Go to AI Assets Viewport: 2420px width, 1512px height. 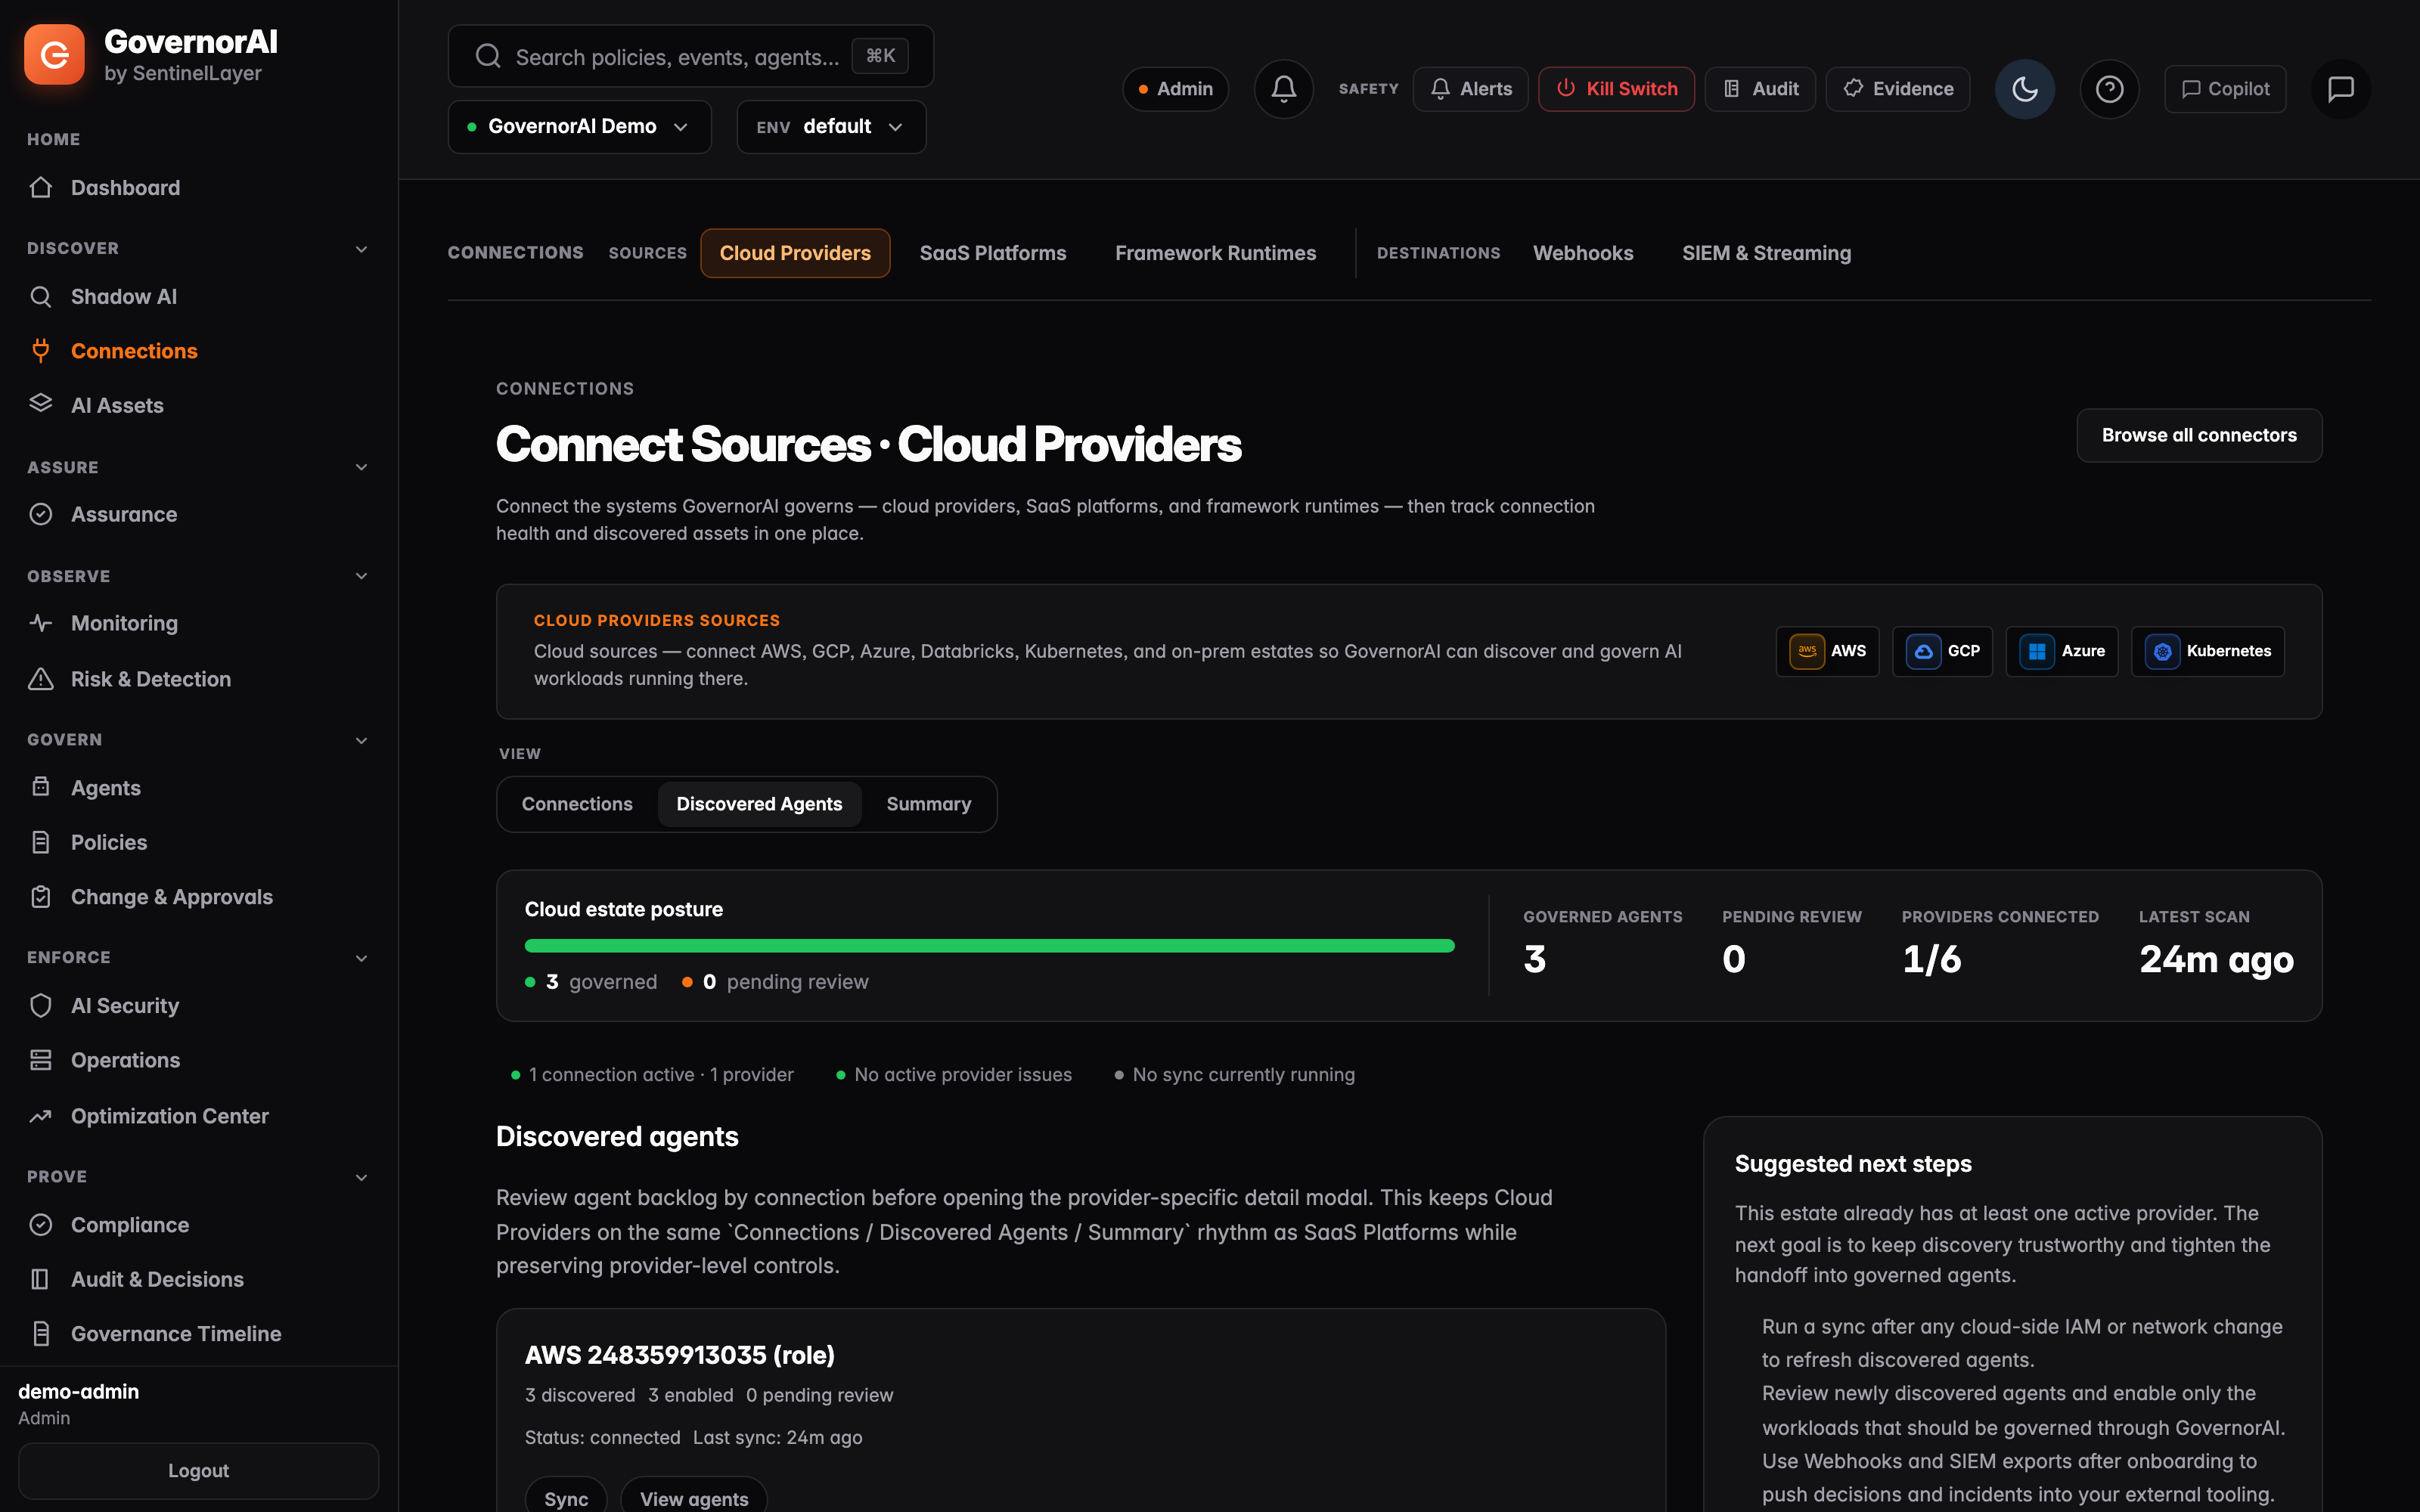[117, 405]
